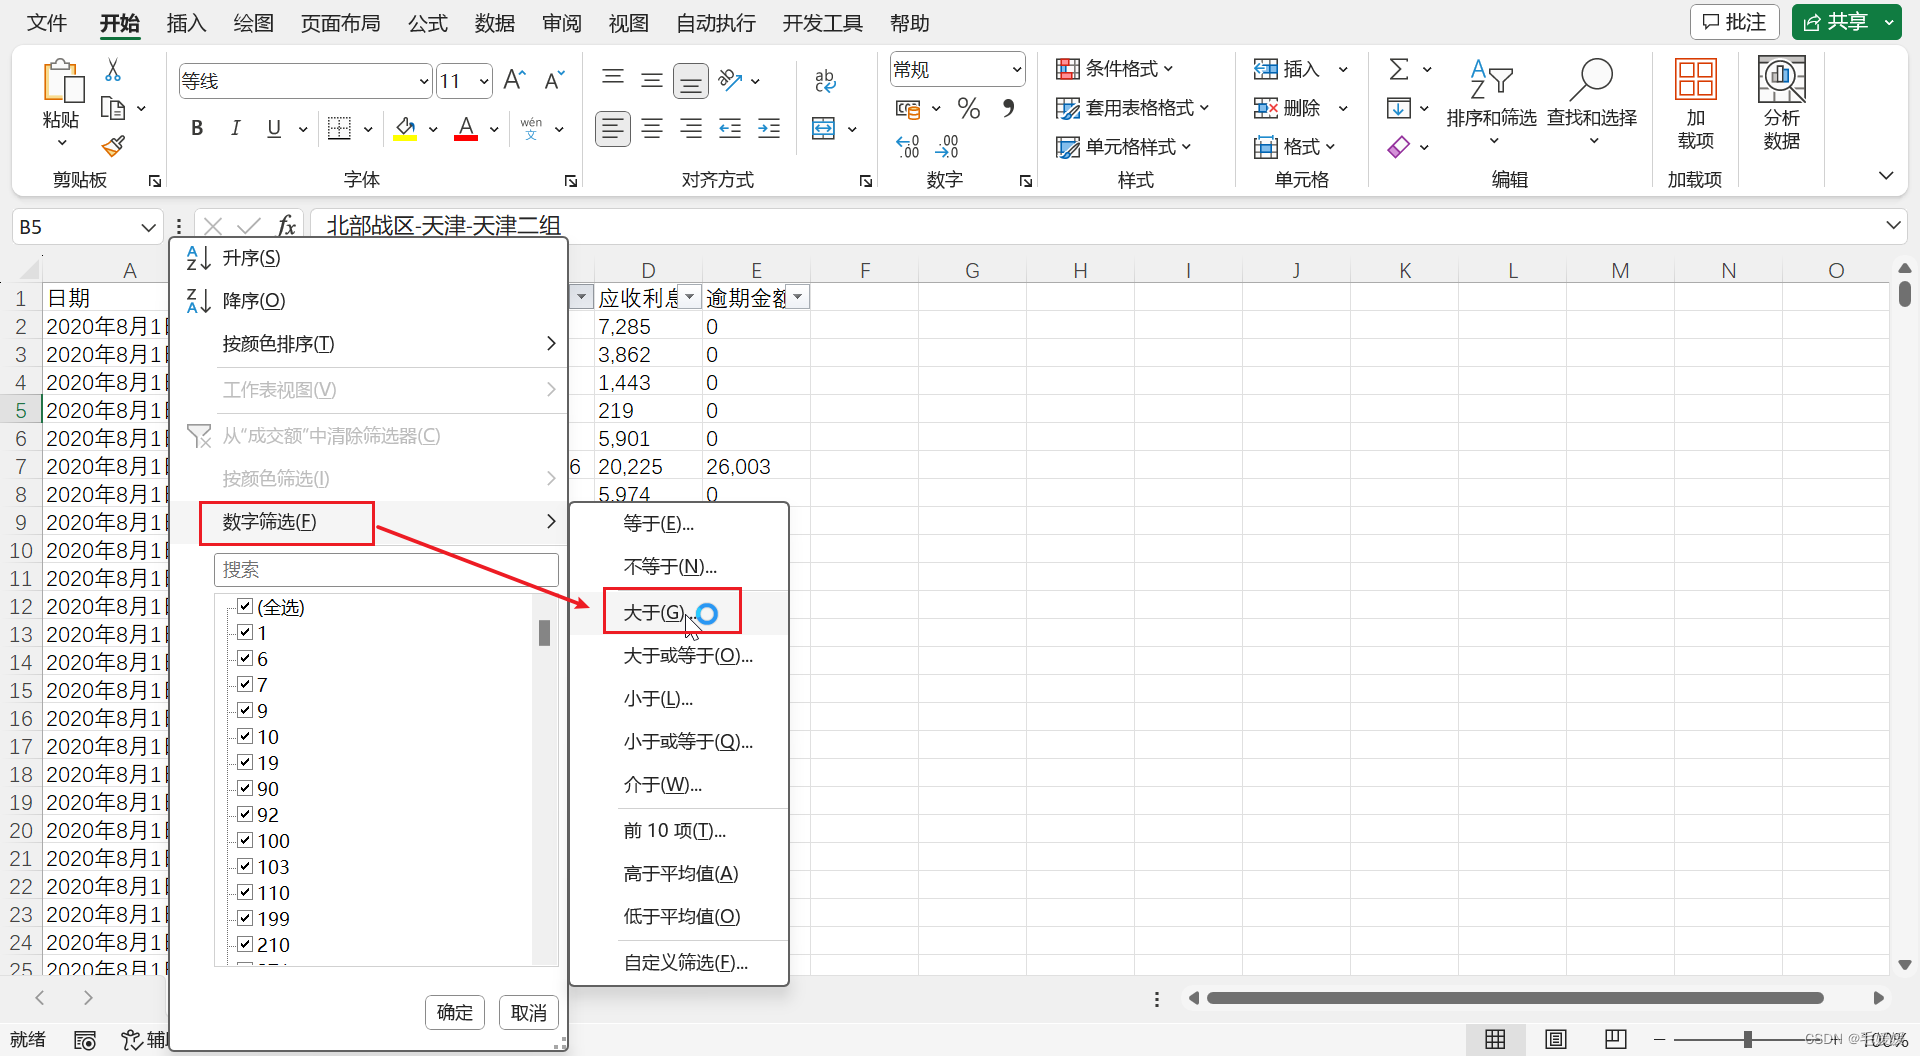Uncheck the value 110 checkbox
1920x1056 pixels.
(x=245, y=892)
